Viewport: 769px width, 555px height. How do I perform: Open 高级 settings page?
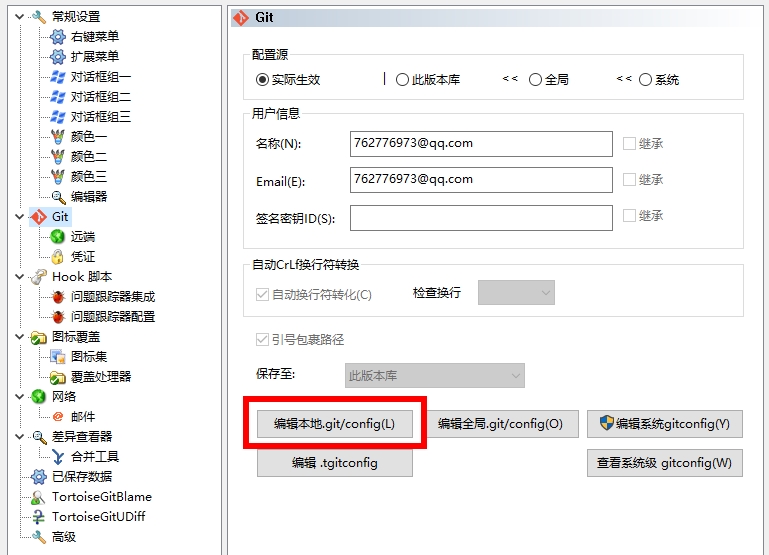coord(64,537)
